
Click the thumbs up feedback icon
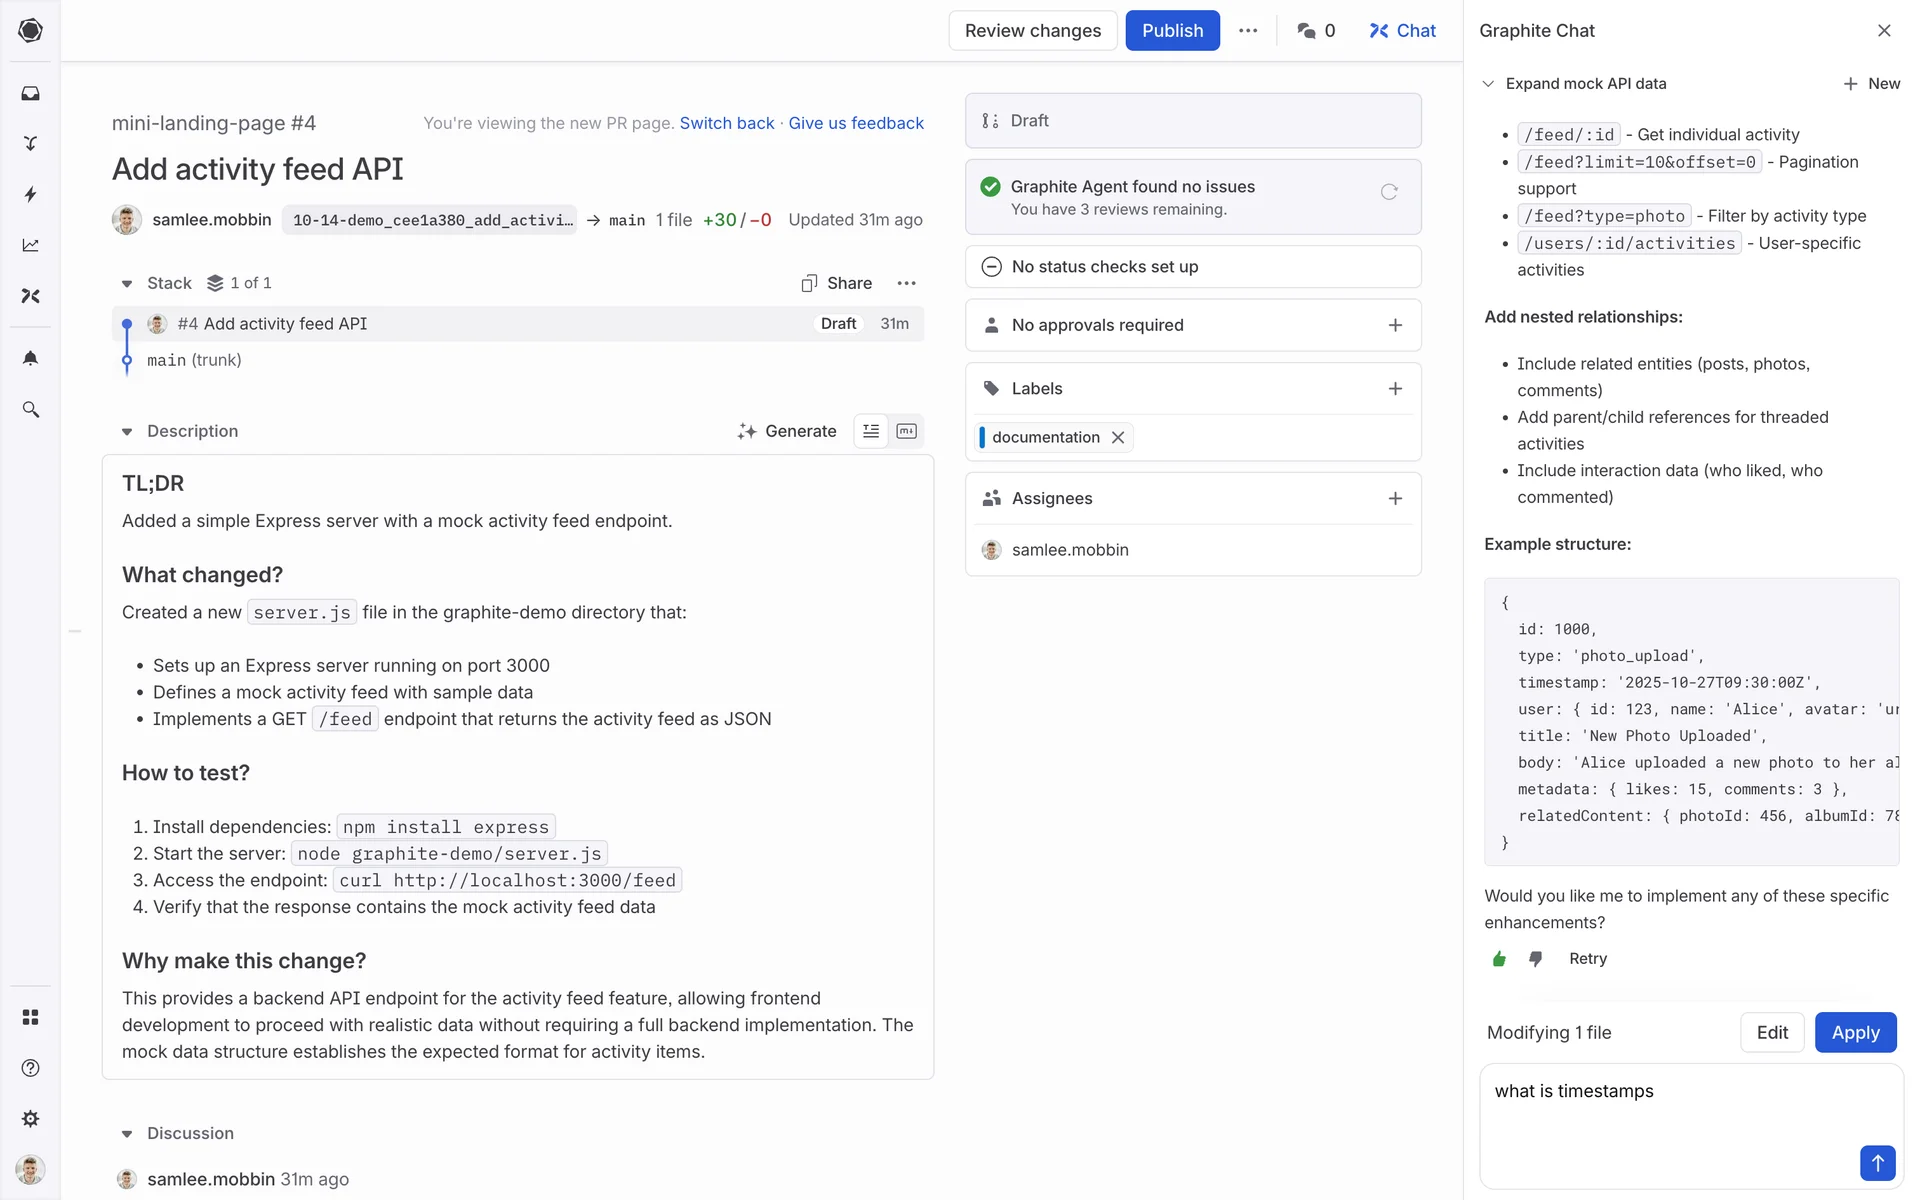1499,959
